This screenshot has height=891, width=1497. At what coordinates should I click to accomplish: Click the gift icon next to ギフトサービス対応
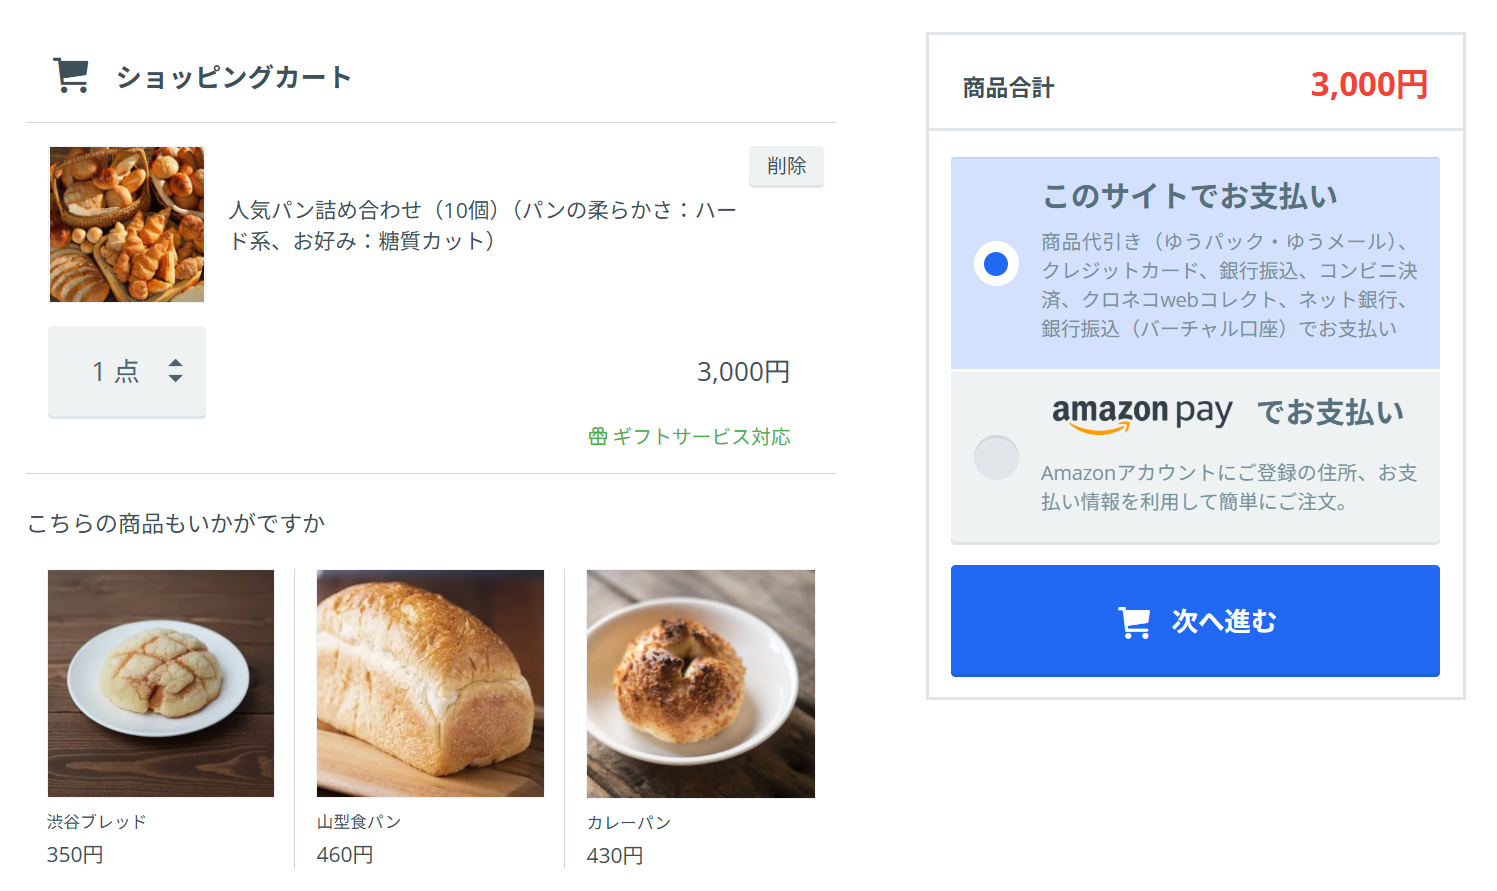598,437
